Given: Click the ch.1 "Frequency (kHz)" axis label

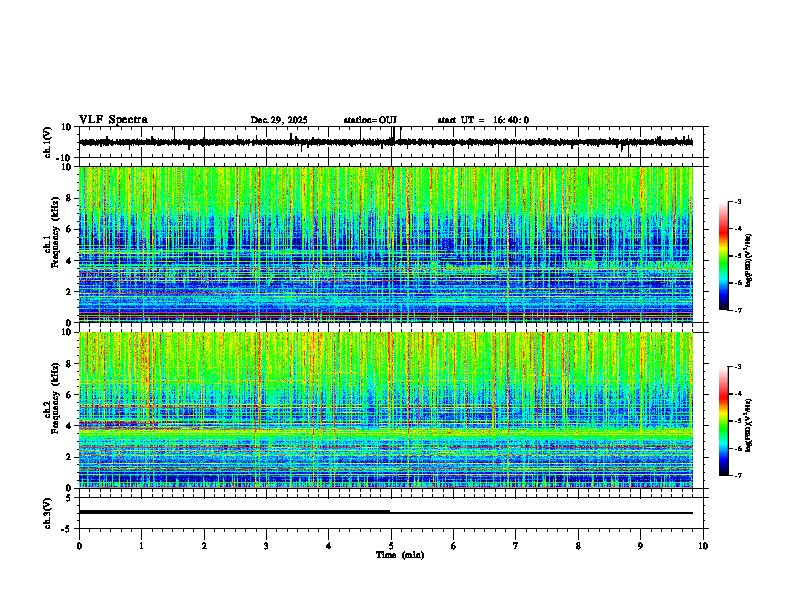Looking at the screenshot, I should coord(56,233).
